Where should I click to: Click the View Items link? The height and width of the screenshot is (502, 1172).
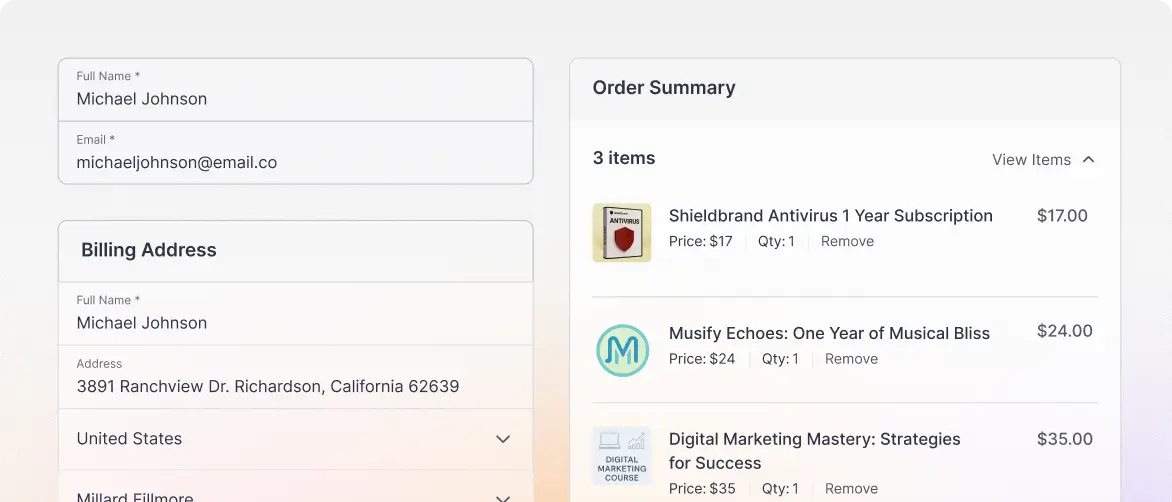[1031, 160]
